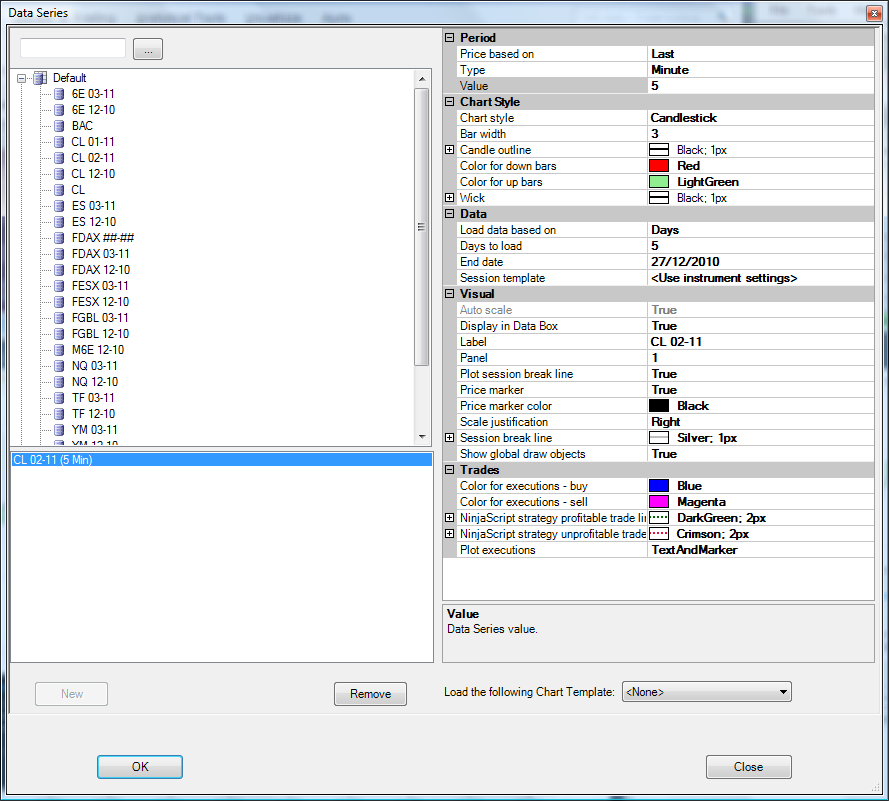
Task: Expand the Candle outline property
Action: point(450,150)
